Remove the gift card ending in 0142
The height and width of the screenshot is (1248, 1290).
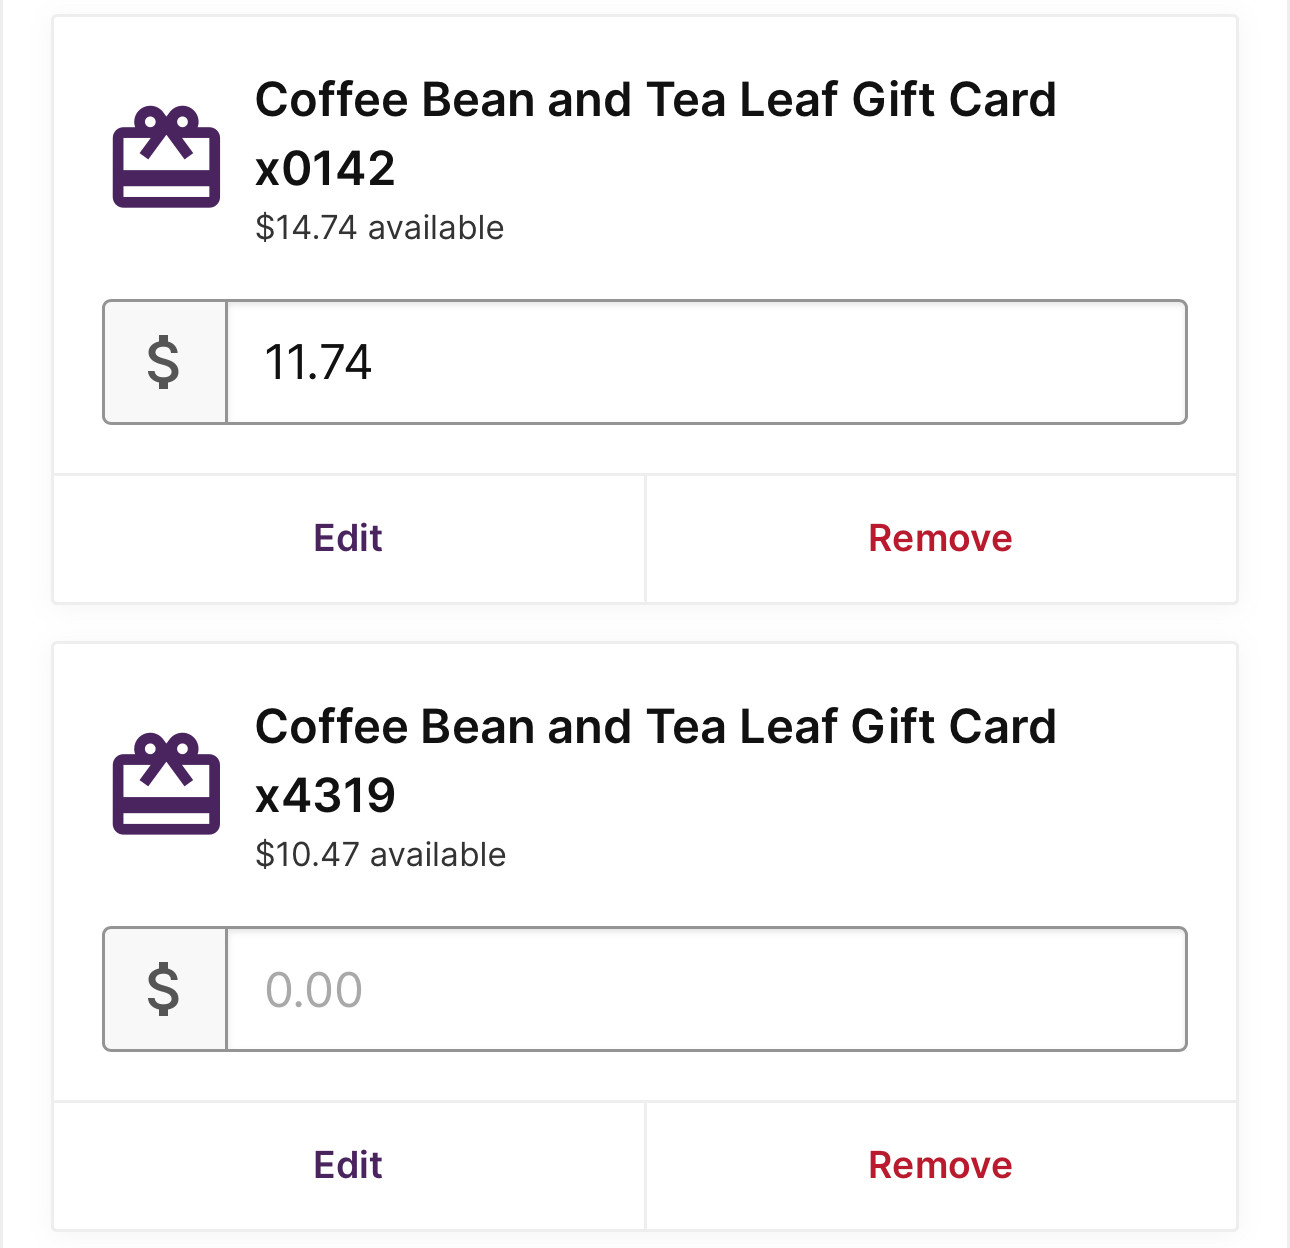click(x=940, y=539)
